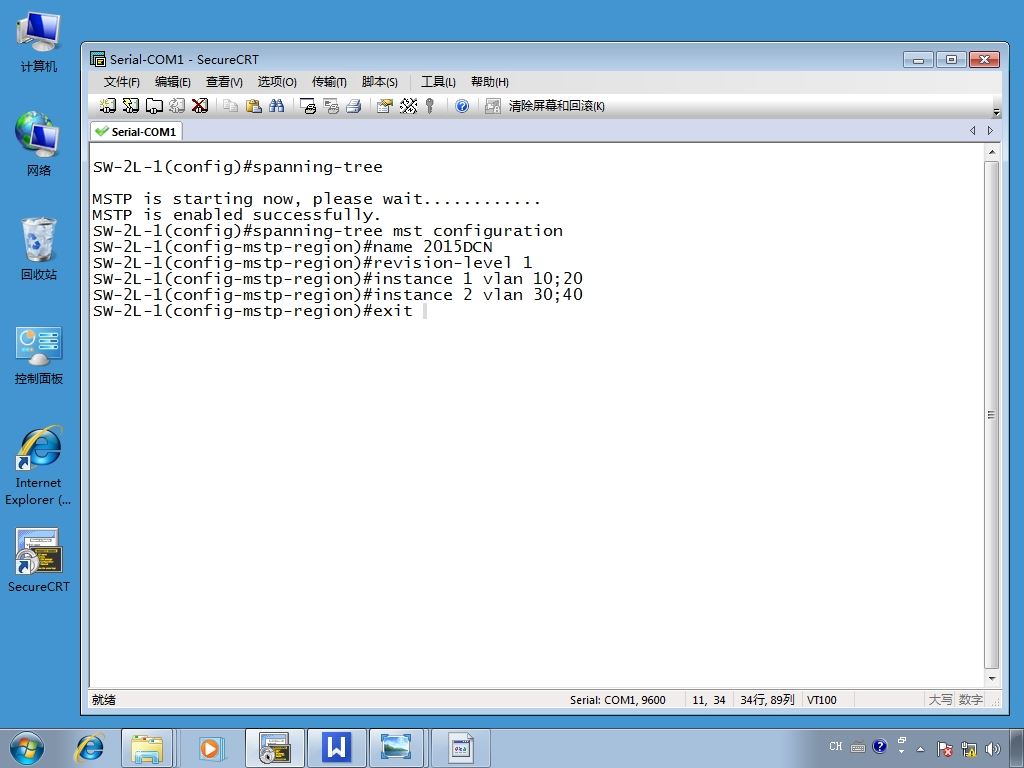Click the 'revision-level 1' terminal line

click(313, 263)
